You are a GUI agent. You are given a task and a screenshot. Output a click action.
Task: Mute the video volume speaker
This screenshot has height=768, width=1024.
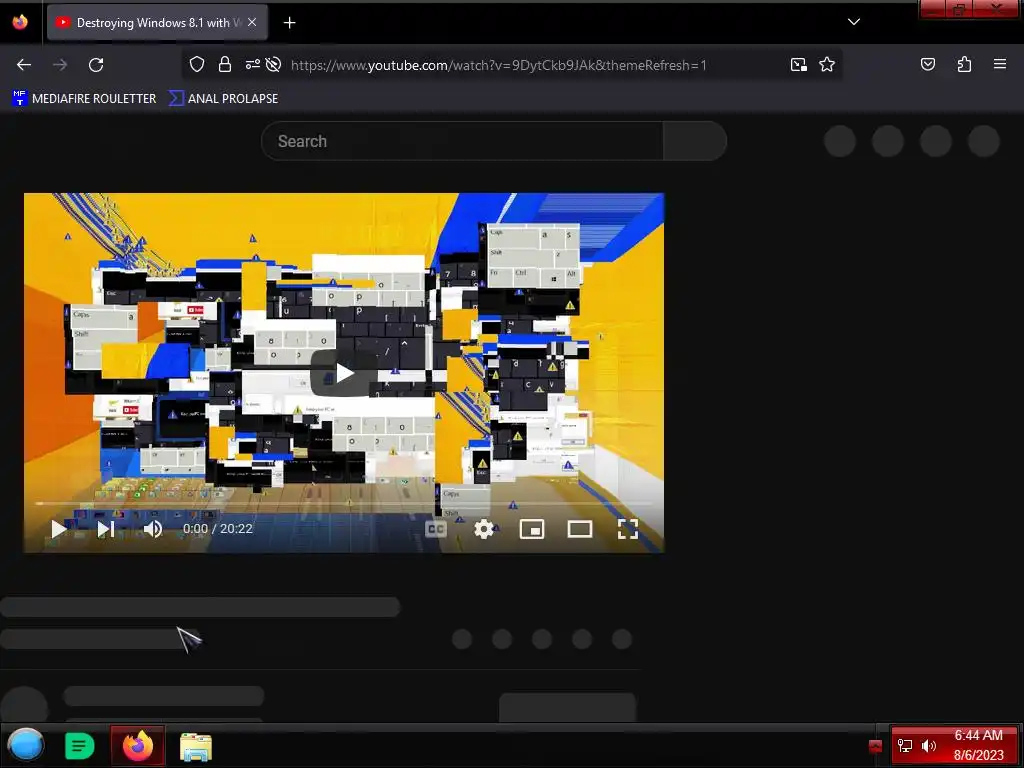pos(153,529)
